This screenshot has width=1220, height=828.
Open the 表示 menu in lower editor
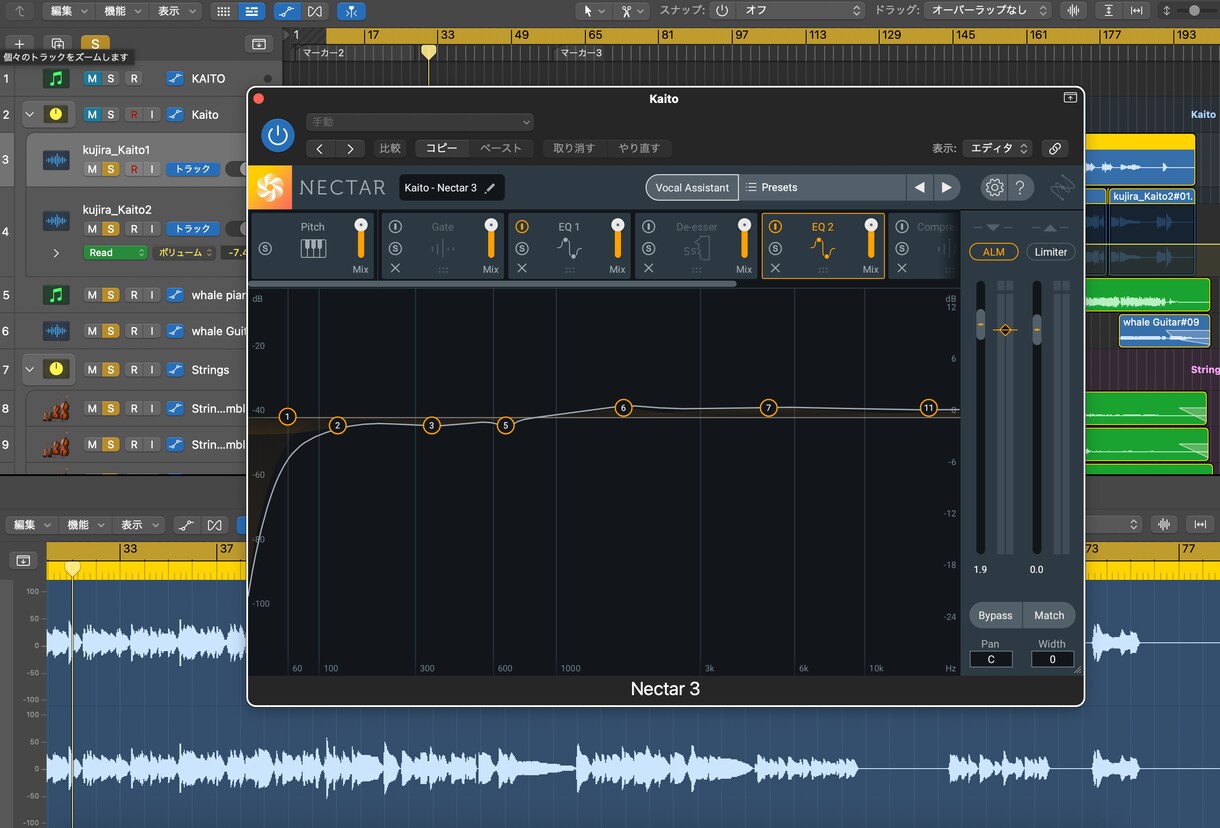[140, 525]
